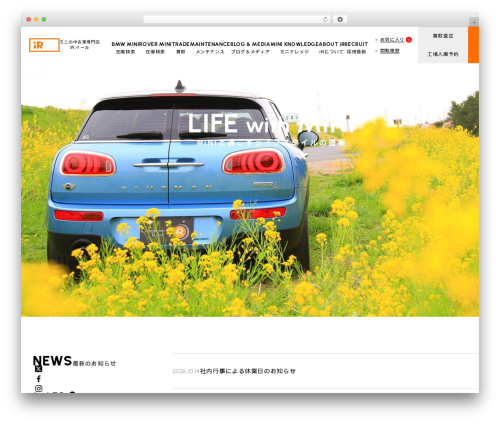Open the TRADE menu item
Image resolution: width=500 pixels, height=423 pixels.
coord(181,48)
